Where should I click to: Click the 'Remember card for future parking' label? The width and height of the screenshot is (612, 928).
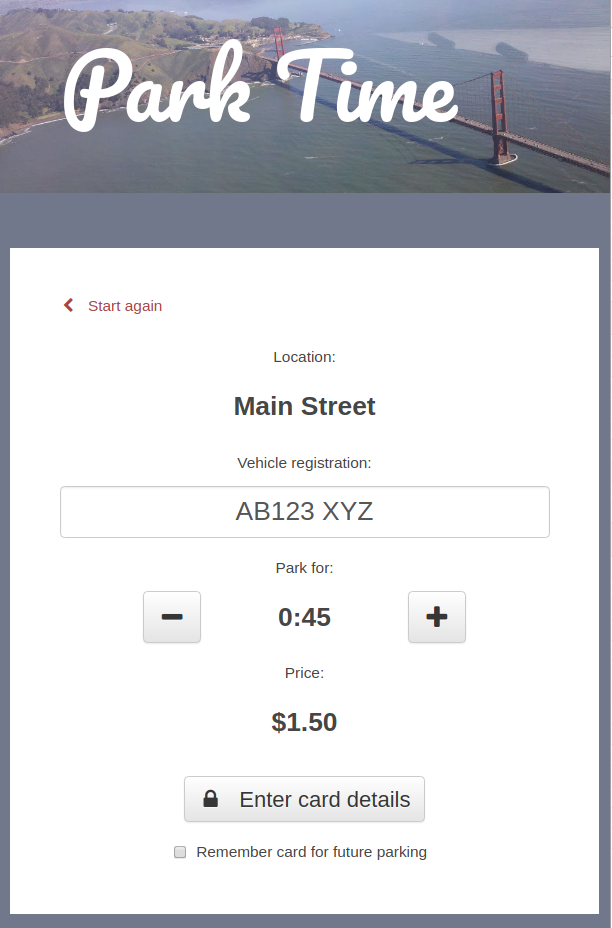pos(311,852)
